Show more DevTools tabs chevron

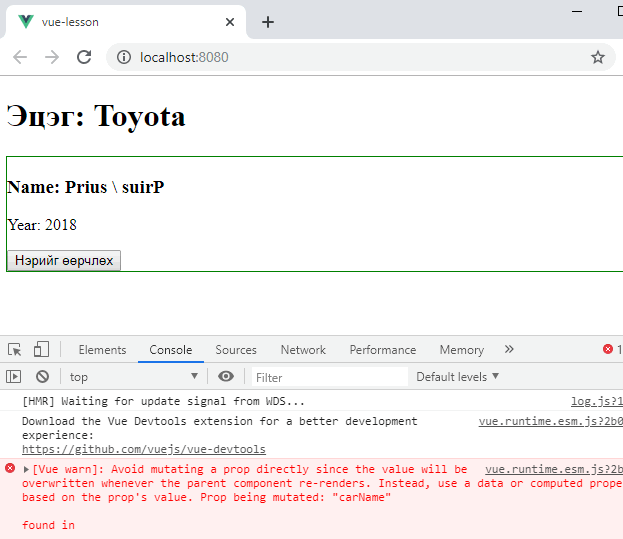(x=509, y=349)
